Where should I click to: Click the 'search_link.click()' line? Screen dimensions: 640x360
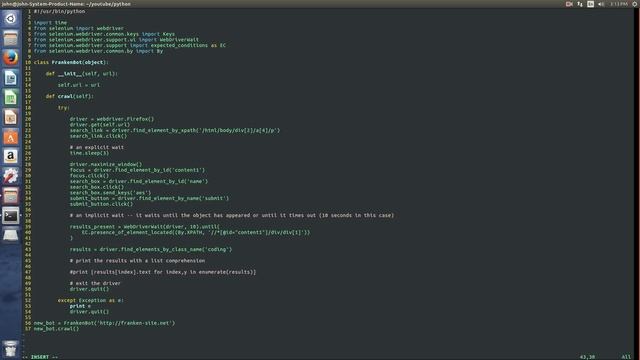point(98,136)
